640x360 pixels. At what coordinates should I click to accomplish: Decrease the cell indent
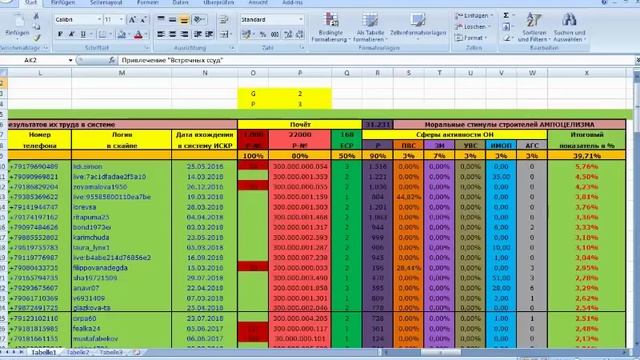pyautogui.click(x=198, y=35)
